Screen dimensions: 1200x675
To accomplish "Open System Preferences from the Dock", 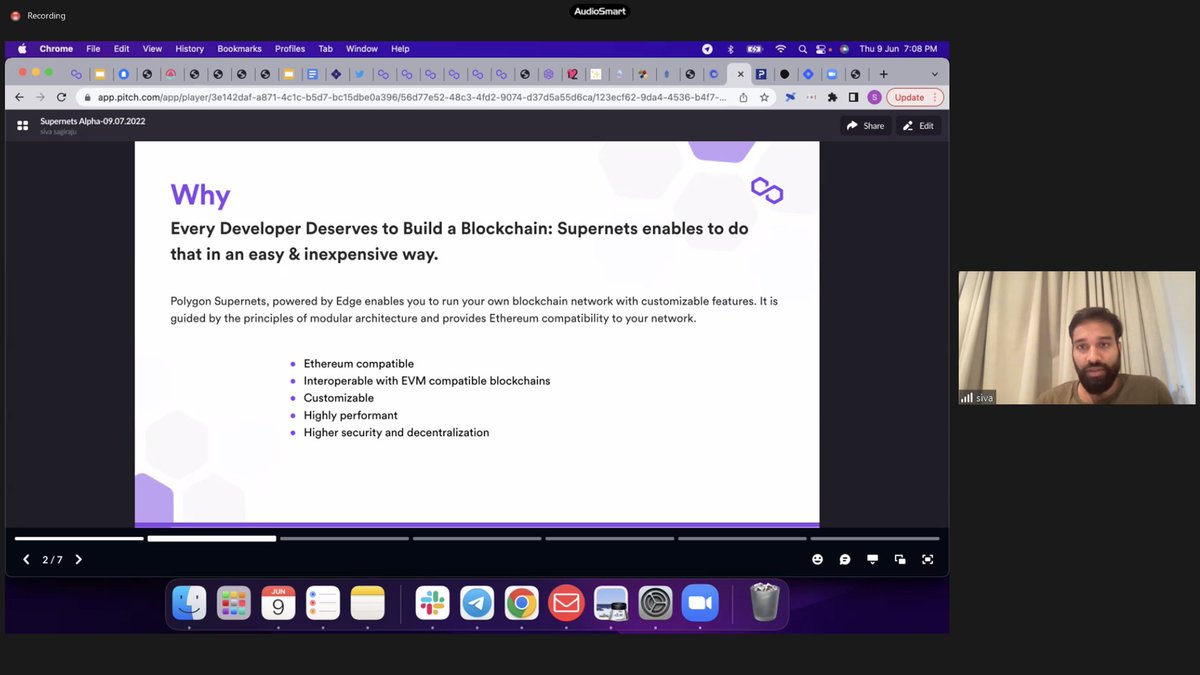I will pos(656,603).
